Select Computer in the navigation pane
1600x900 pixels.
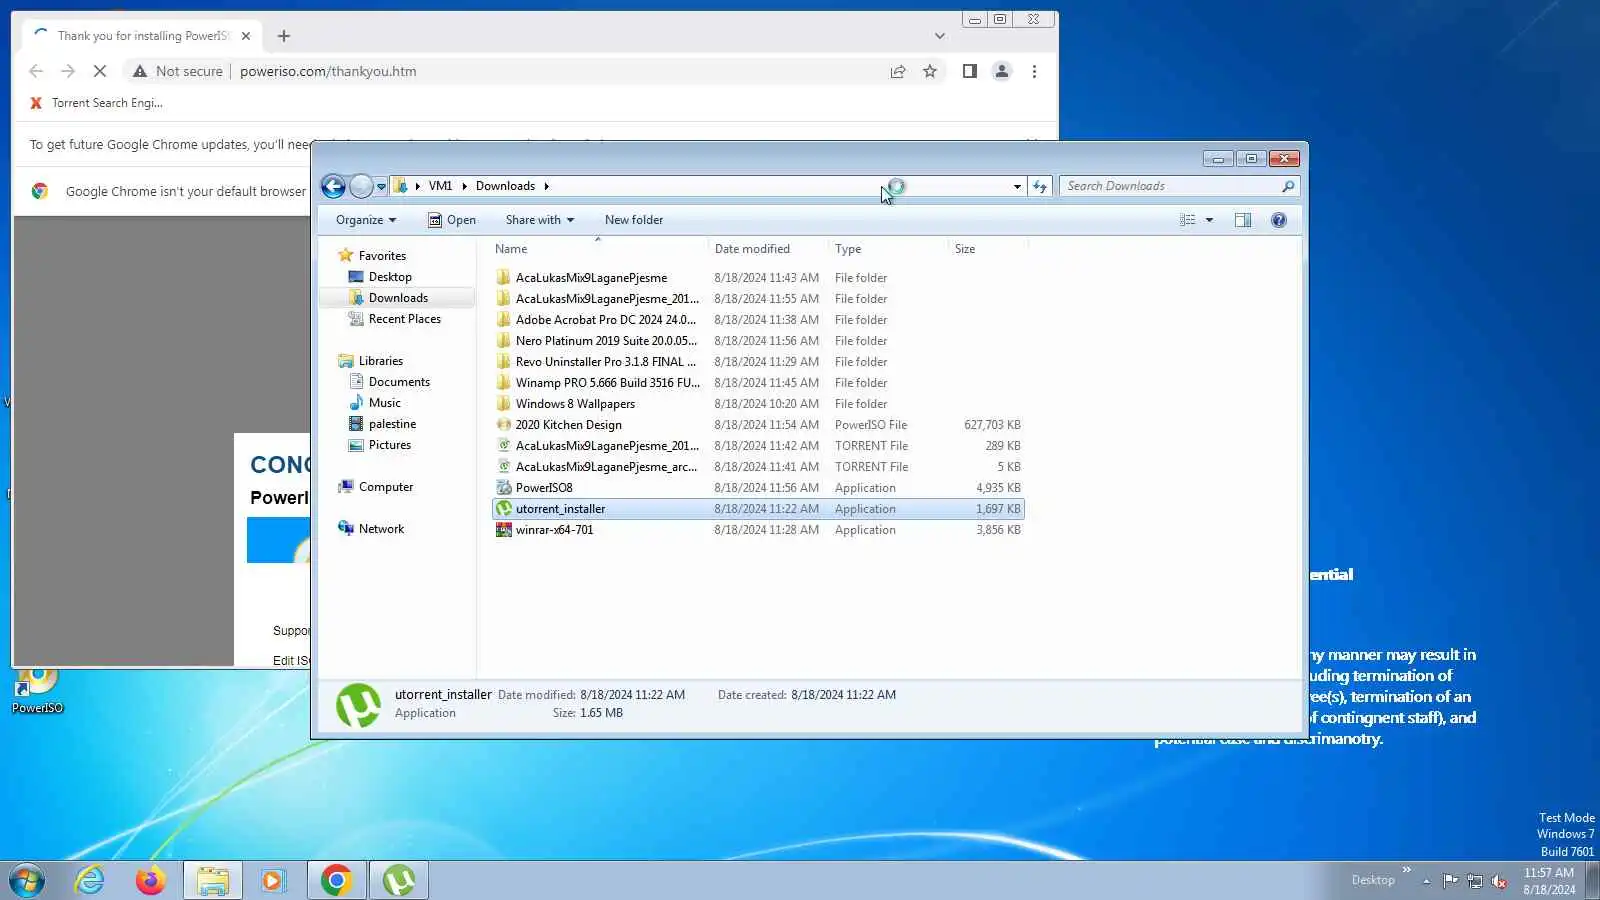click(x=386, y=487)
